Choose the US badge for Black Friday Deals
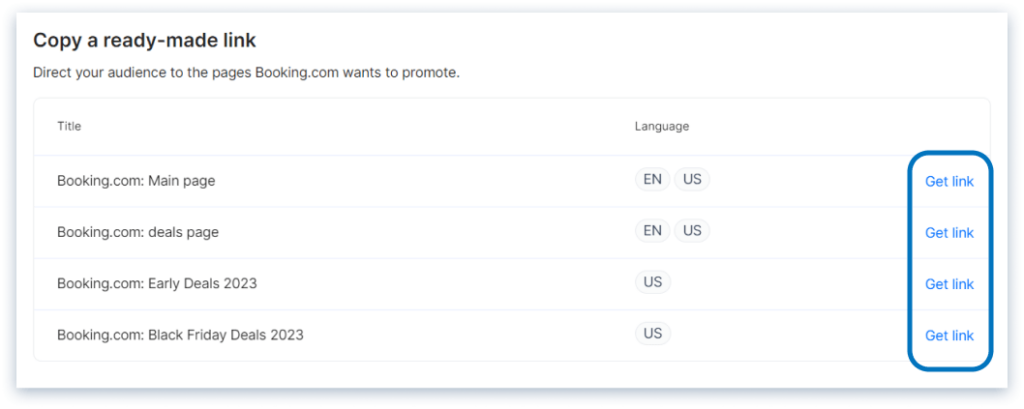Screen dimensions: 1024x409 click(x=652, y=333)
